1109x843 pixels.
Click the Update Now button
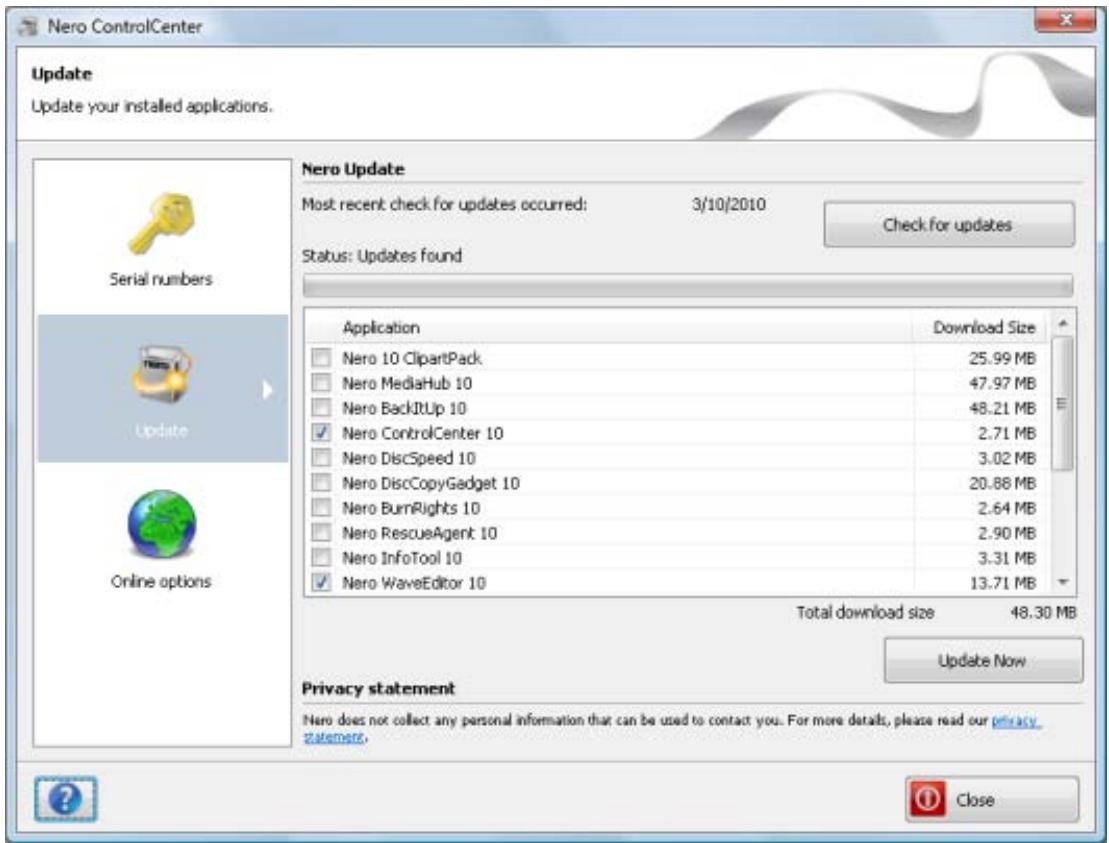pyautogui.click(x=983, y=661)
